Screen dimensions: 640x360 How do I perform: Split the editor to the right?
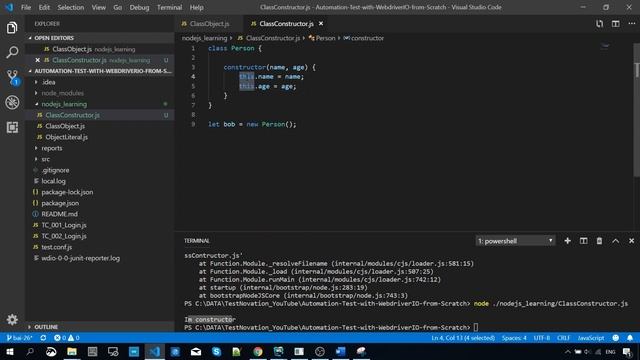point(616,24)
